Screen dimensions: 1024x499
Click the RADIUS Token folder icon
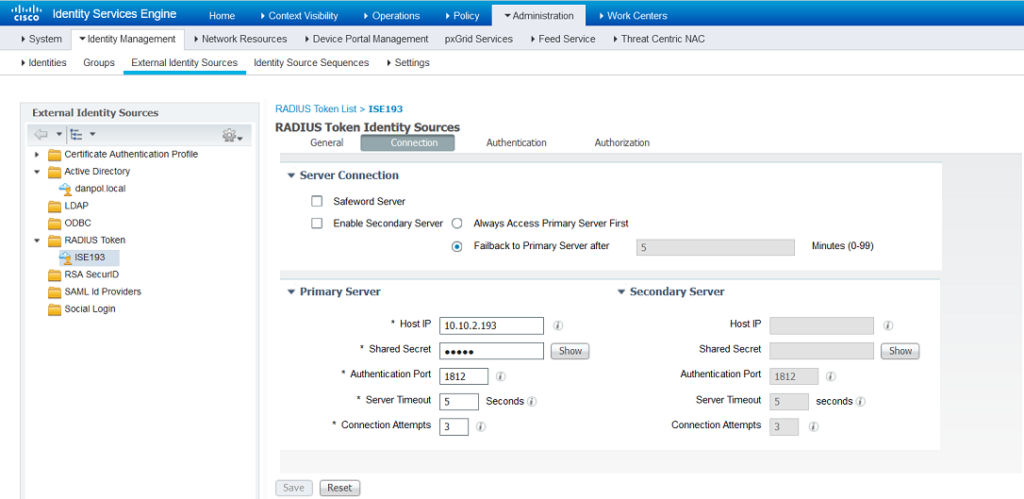tap(55, 240)
